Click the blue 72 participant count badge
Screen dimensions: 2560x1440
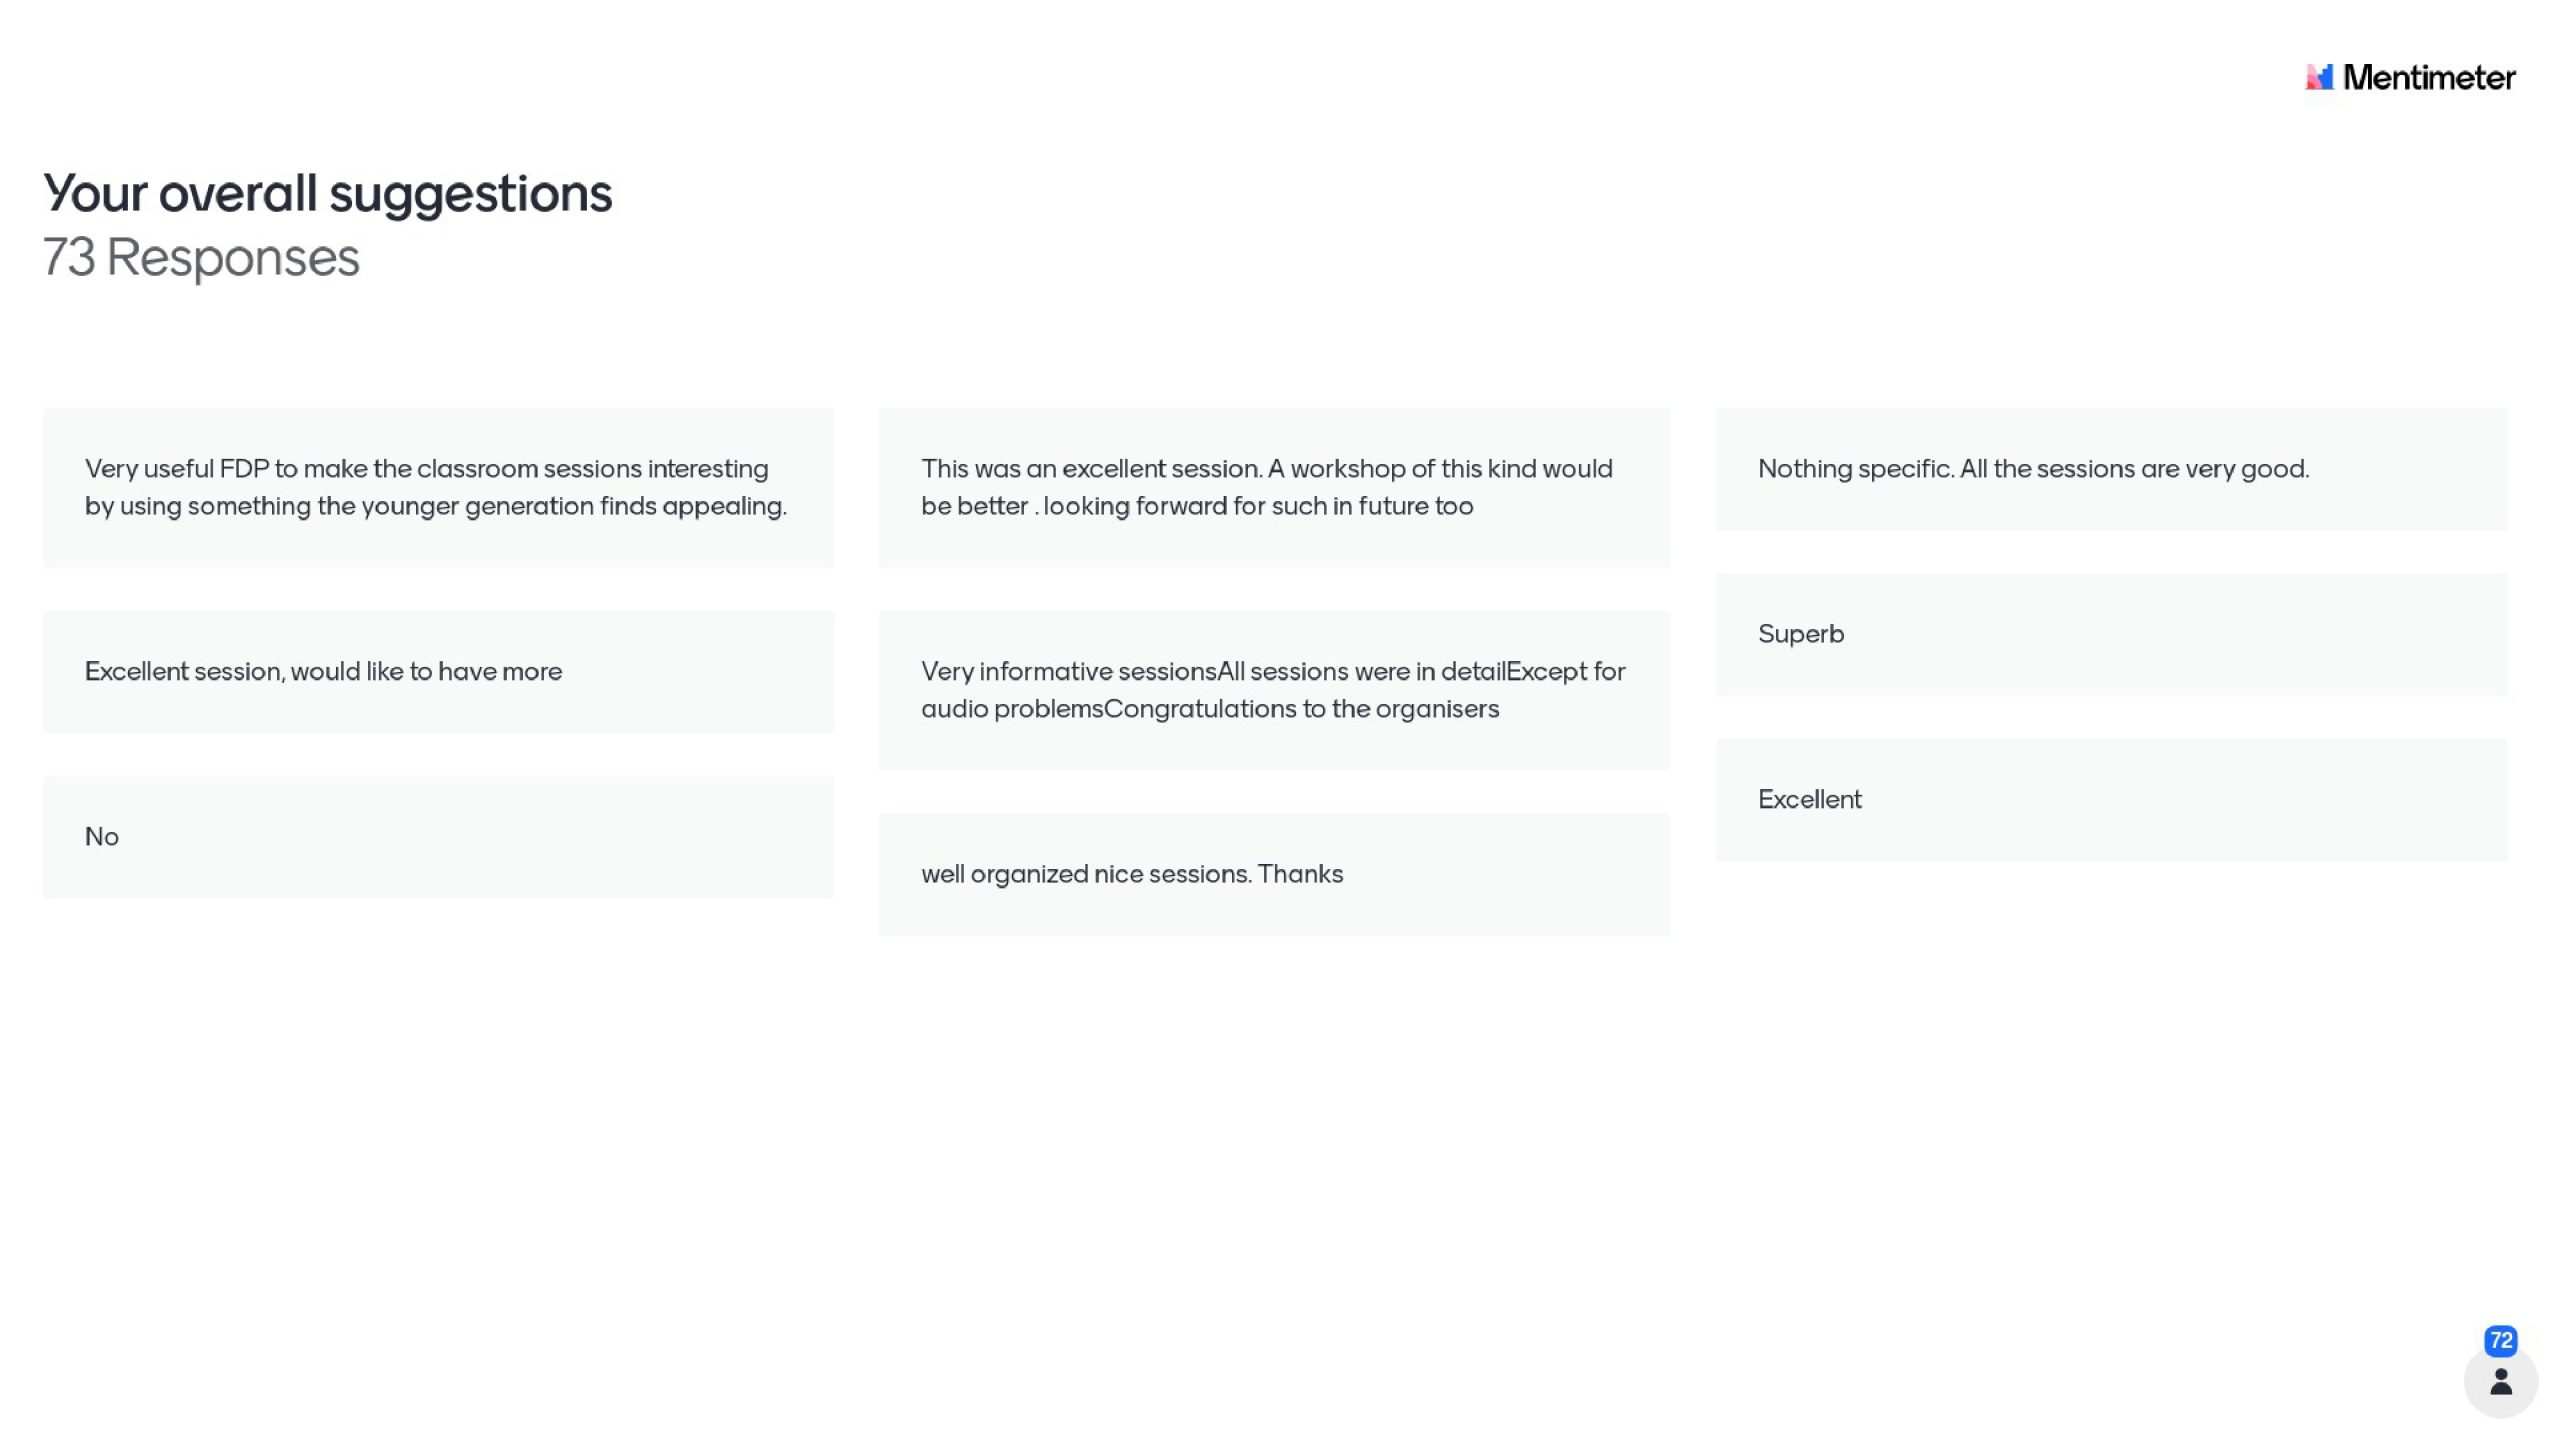pos(2500,1340)
